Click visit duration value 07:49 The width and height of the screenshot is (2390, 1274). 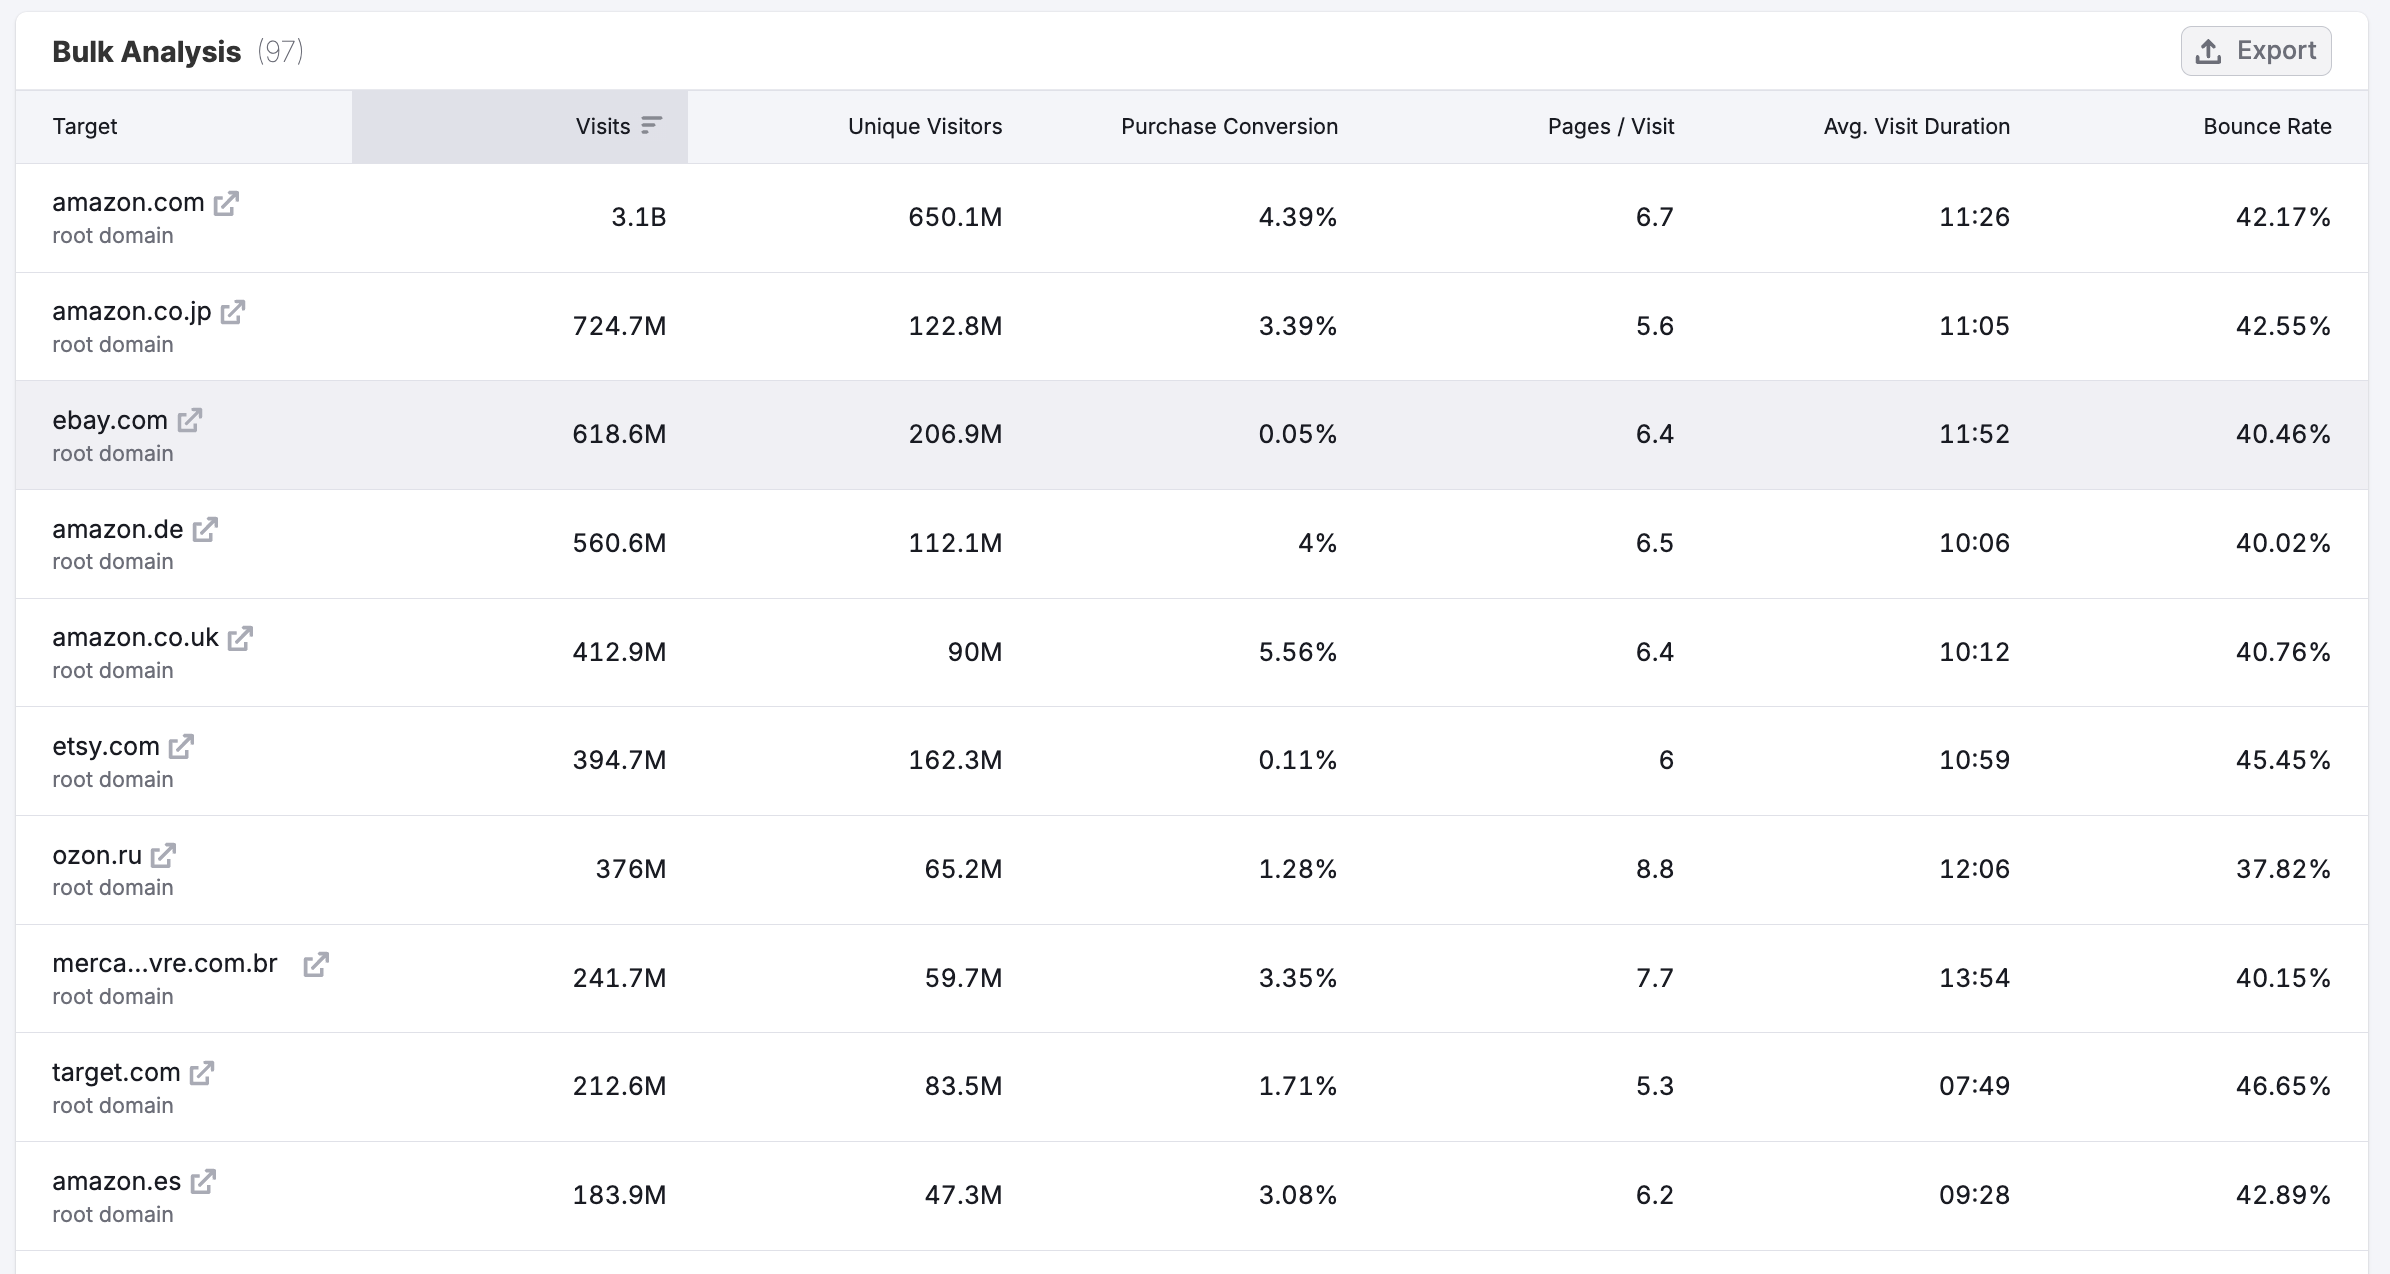pyautogui.click(x=1975, y=1086)
